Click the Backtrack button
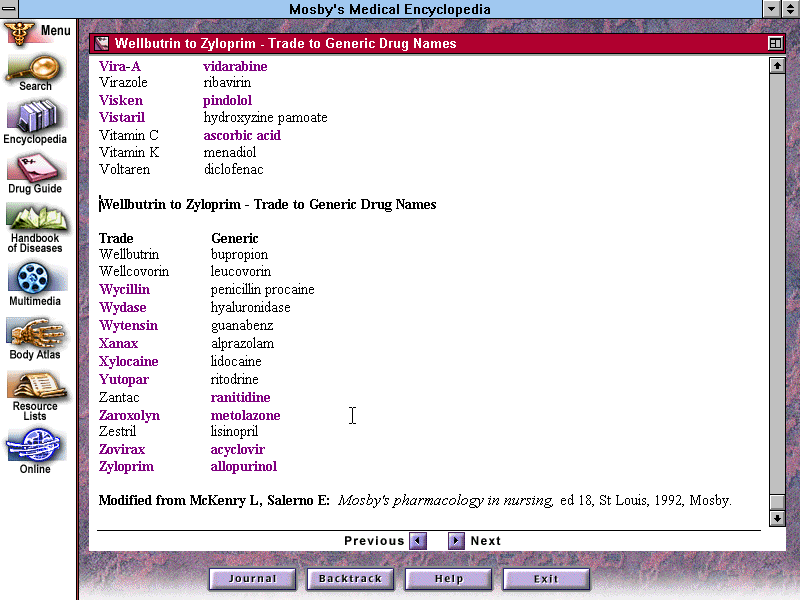Image resolution: width=800 pixels, height=600 pixels. (x=351, y=579)
